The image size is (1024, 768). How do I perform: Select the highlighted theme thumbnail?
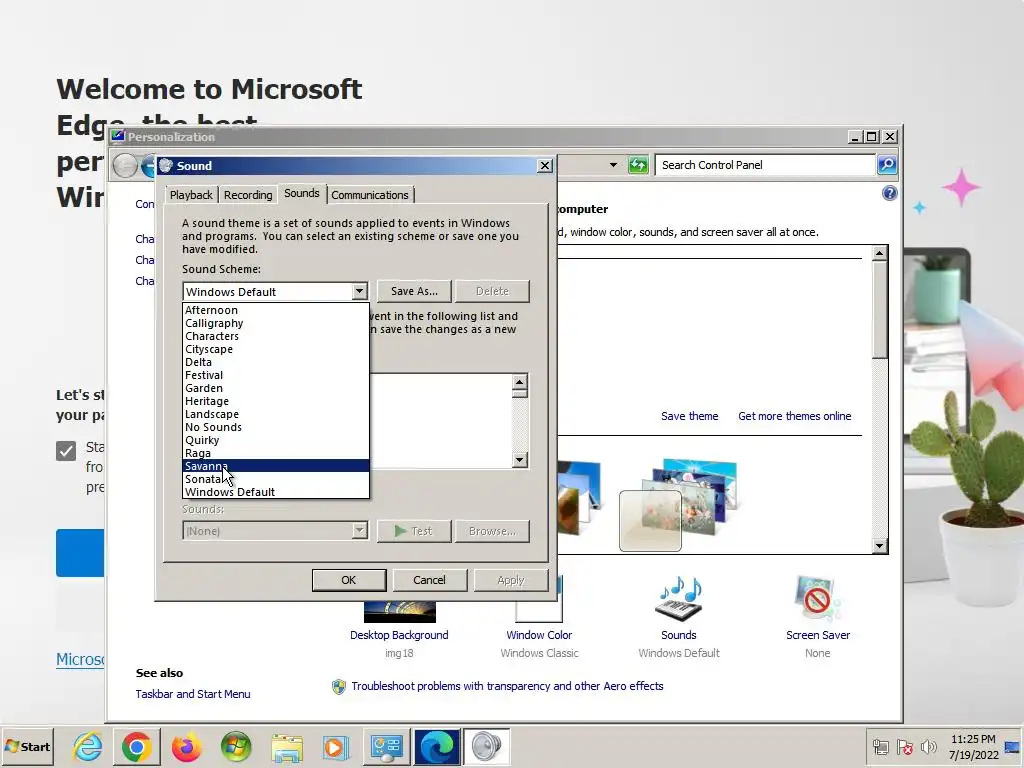[650, 521]
